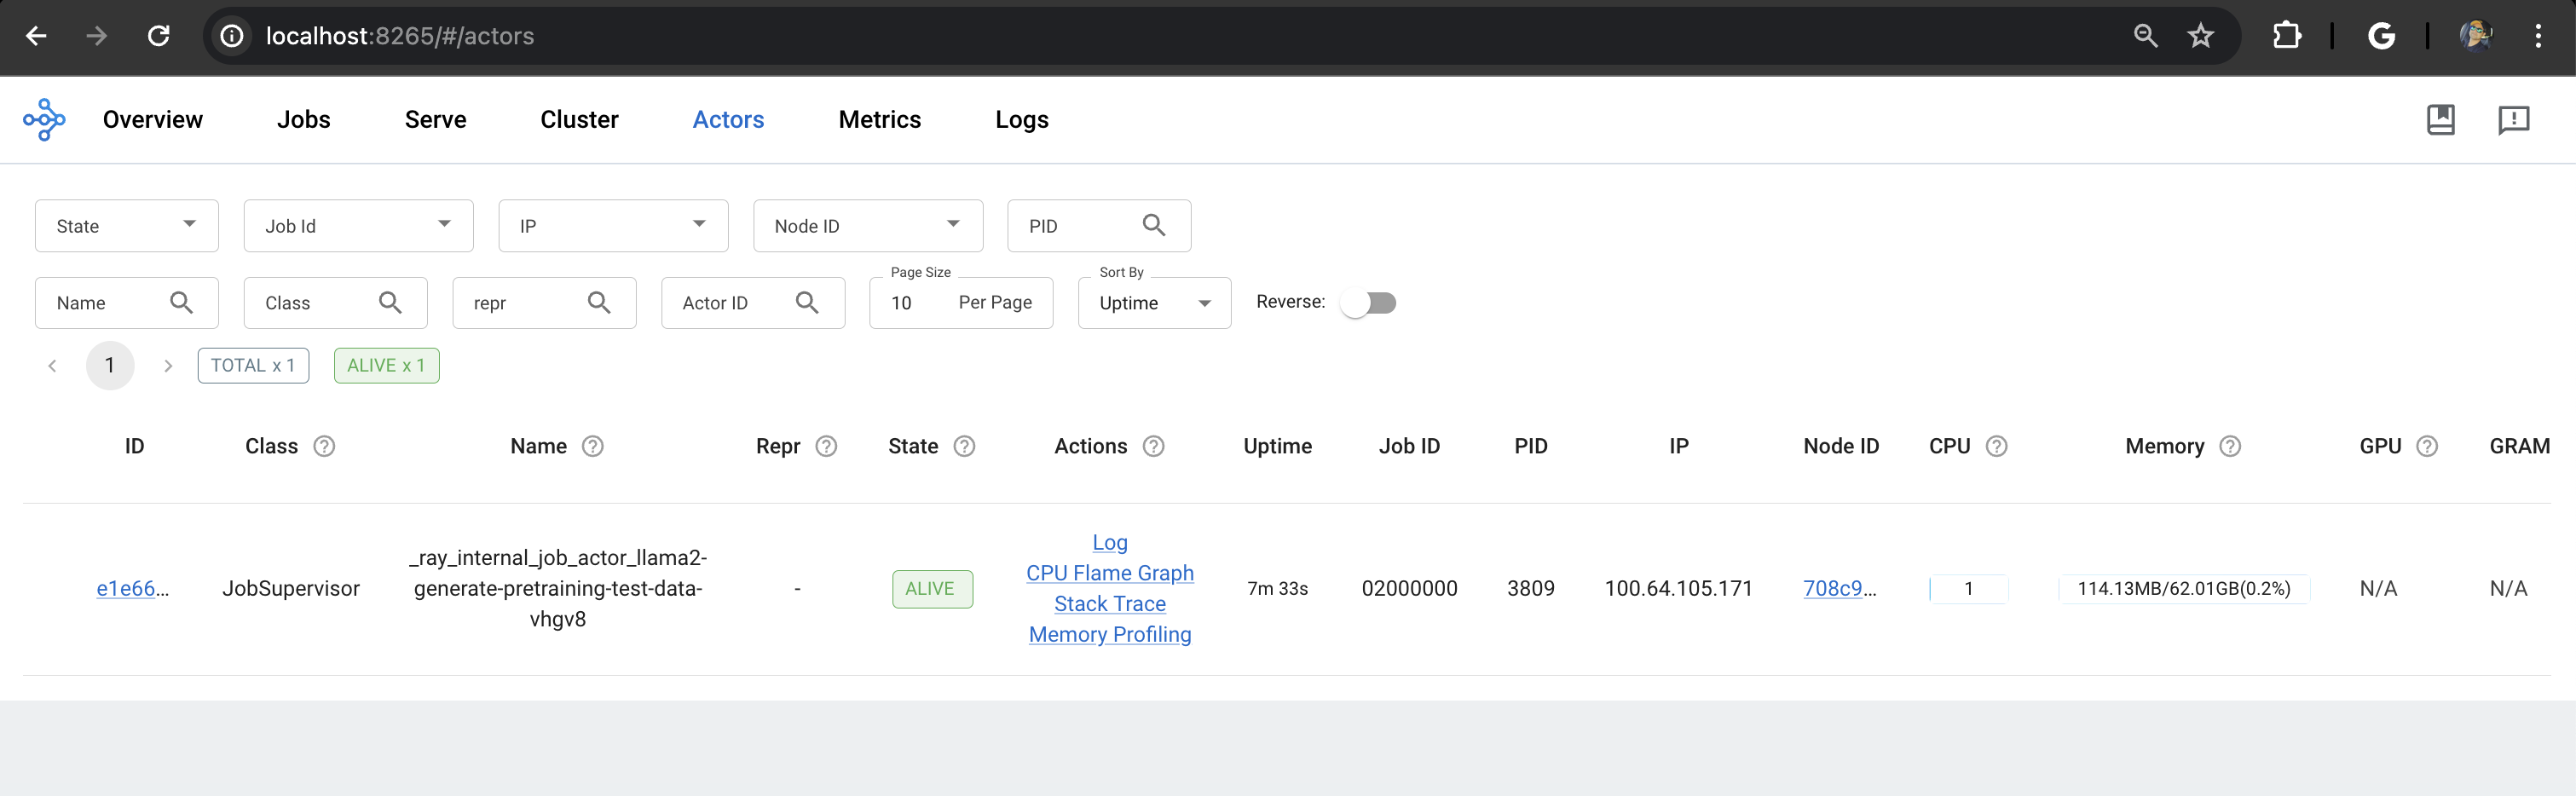Click the search icon in PID field
Image resolution: width=2576 pixels, height=796 pixels.
[x=1154, y=225]
